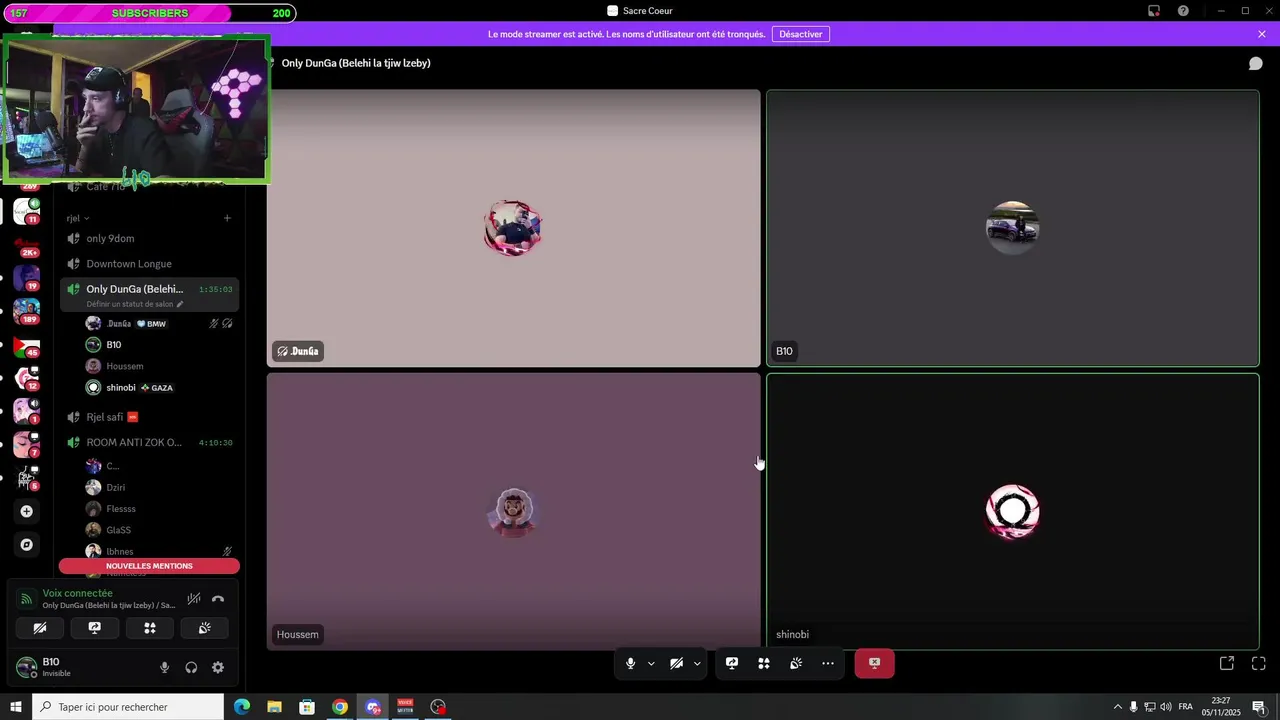This screenshot has height=720, width=1280.
Task: Open Microsoft Edge from the taskbar
Action: tap(242, 707)
